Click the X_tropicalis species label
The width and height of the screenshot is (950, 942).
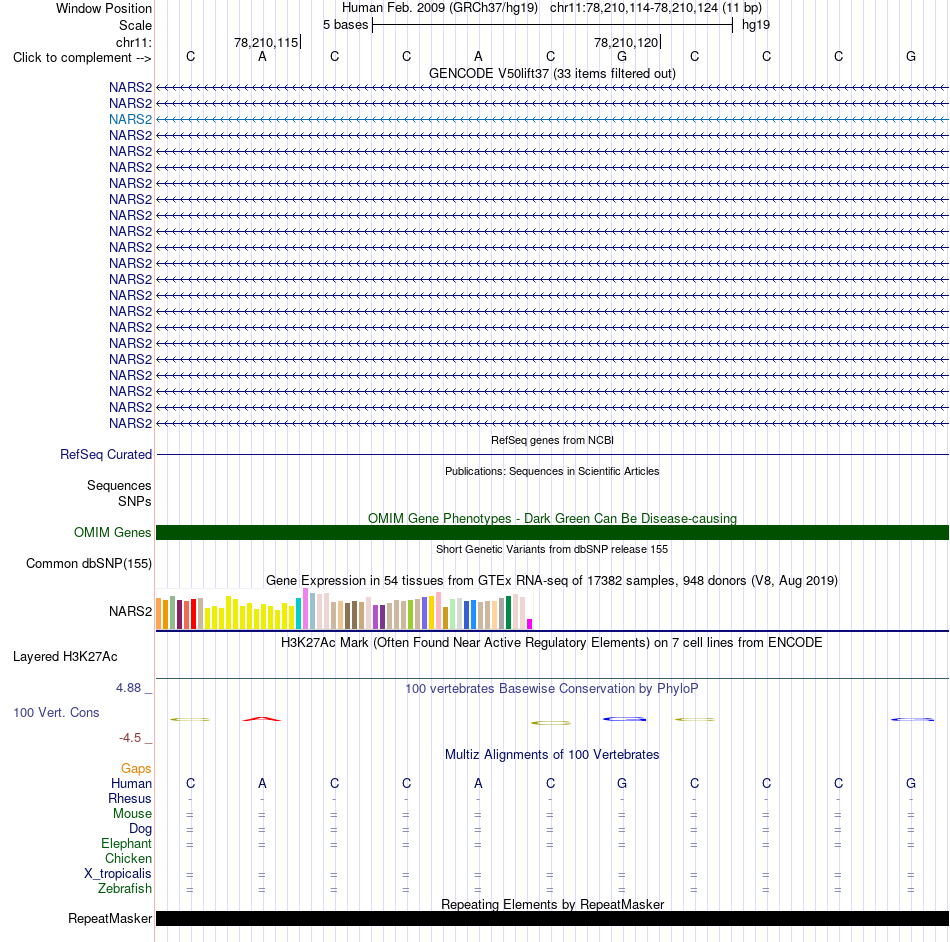[x=118, y=874]
